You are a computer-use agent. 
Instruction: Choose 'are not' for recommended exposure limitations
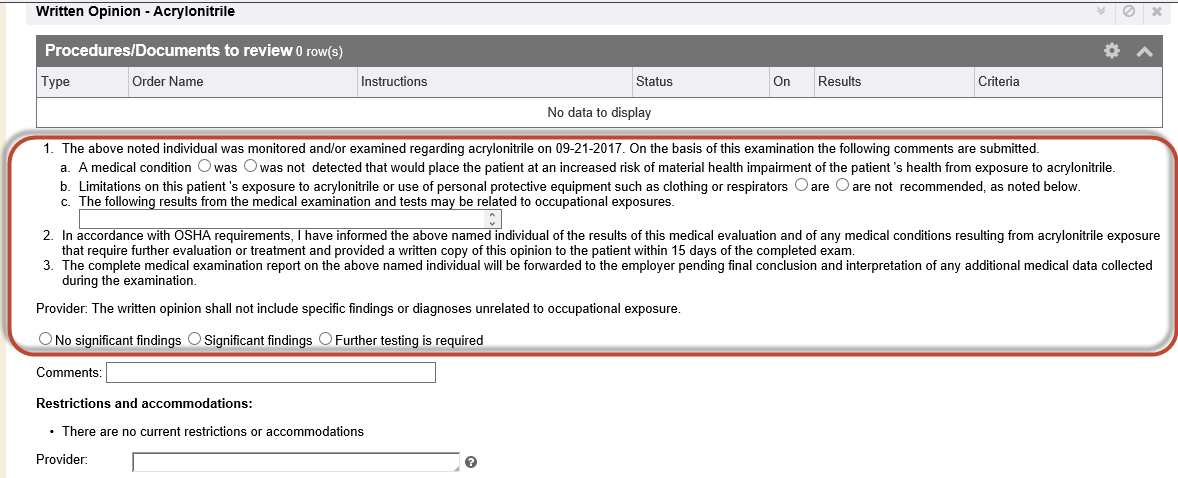tap(842, 185)
